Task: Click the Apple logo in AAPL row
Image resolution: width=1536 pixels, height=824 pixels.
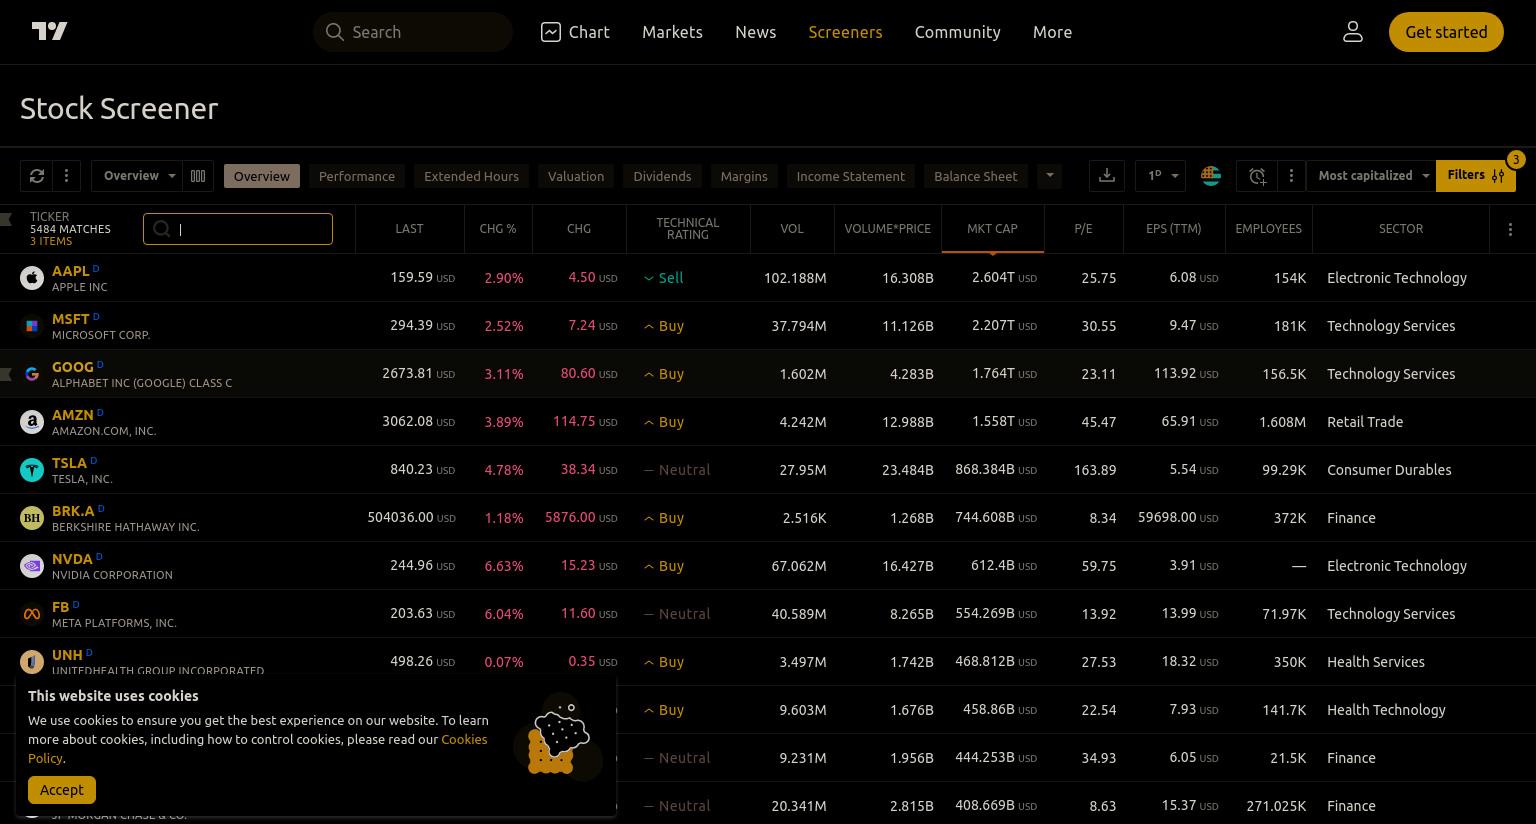Action: pyautogui.click(x=32, y=278)
